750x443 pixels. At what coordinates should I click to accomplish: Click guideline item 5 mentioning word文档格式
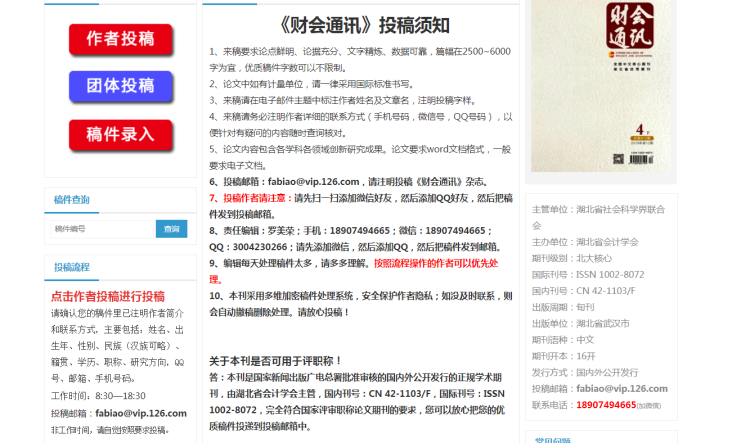pos(360,157)
